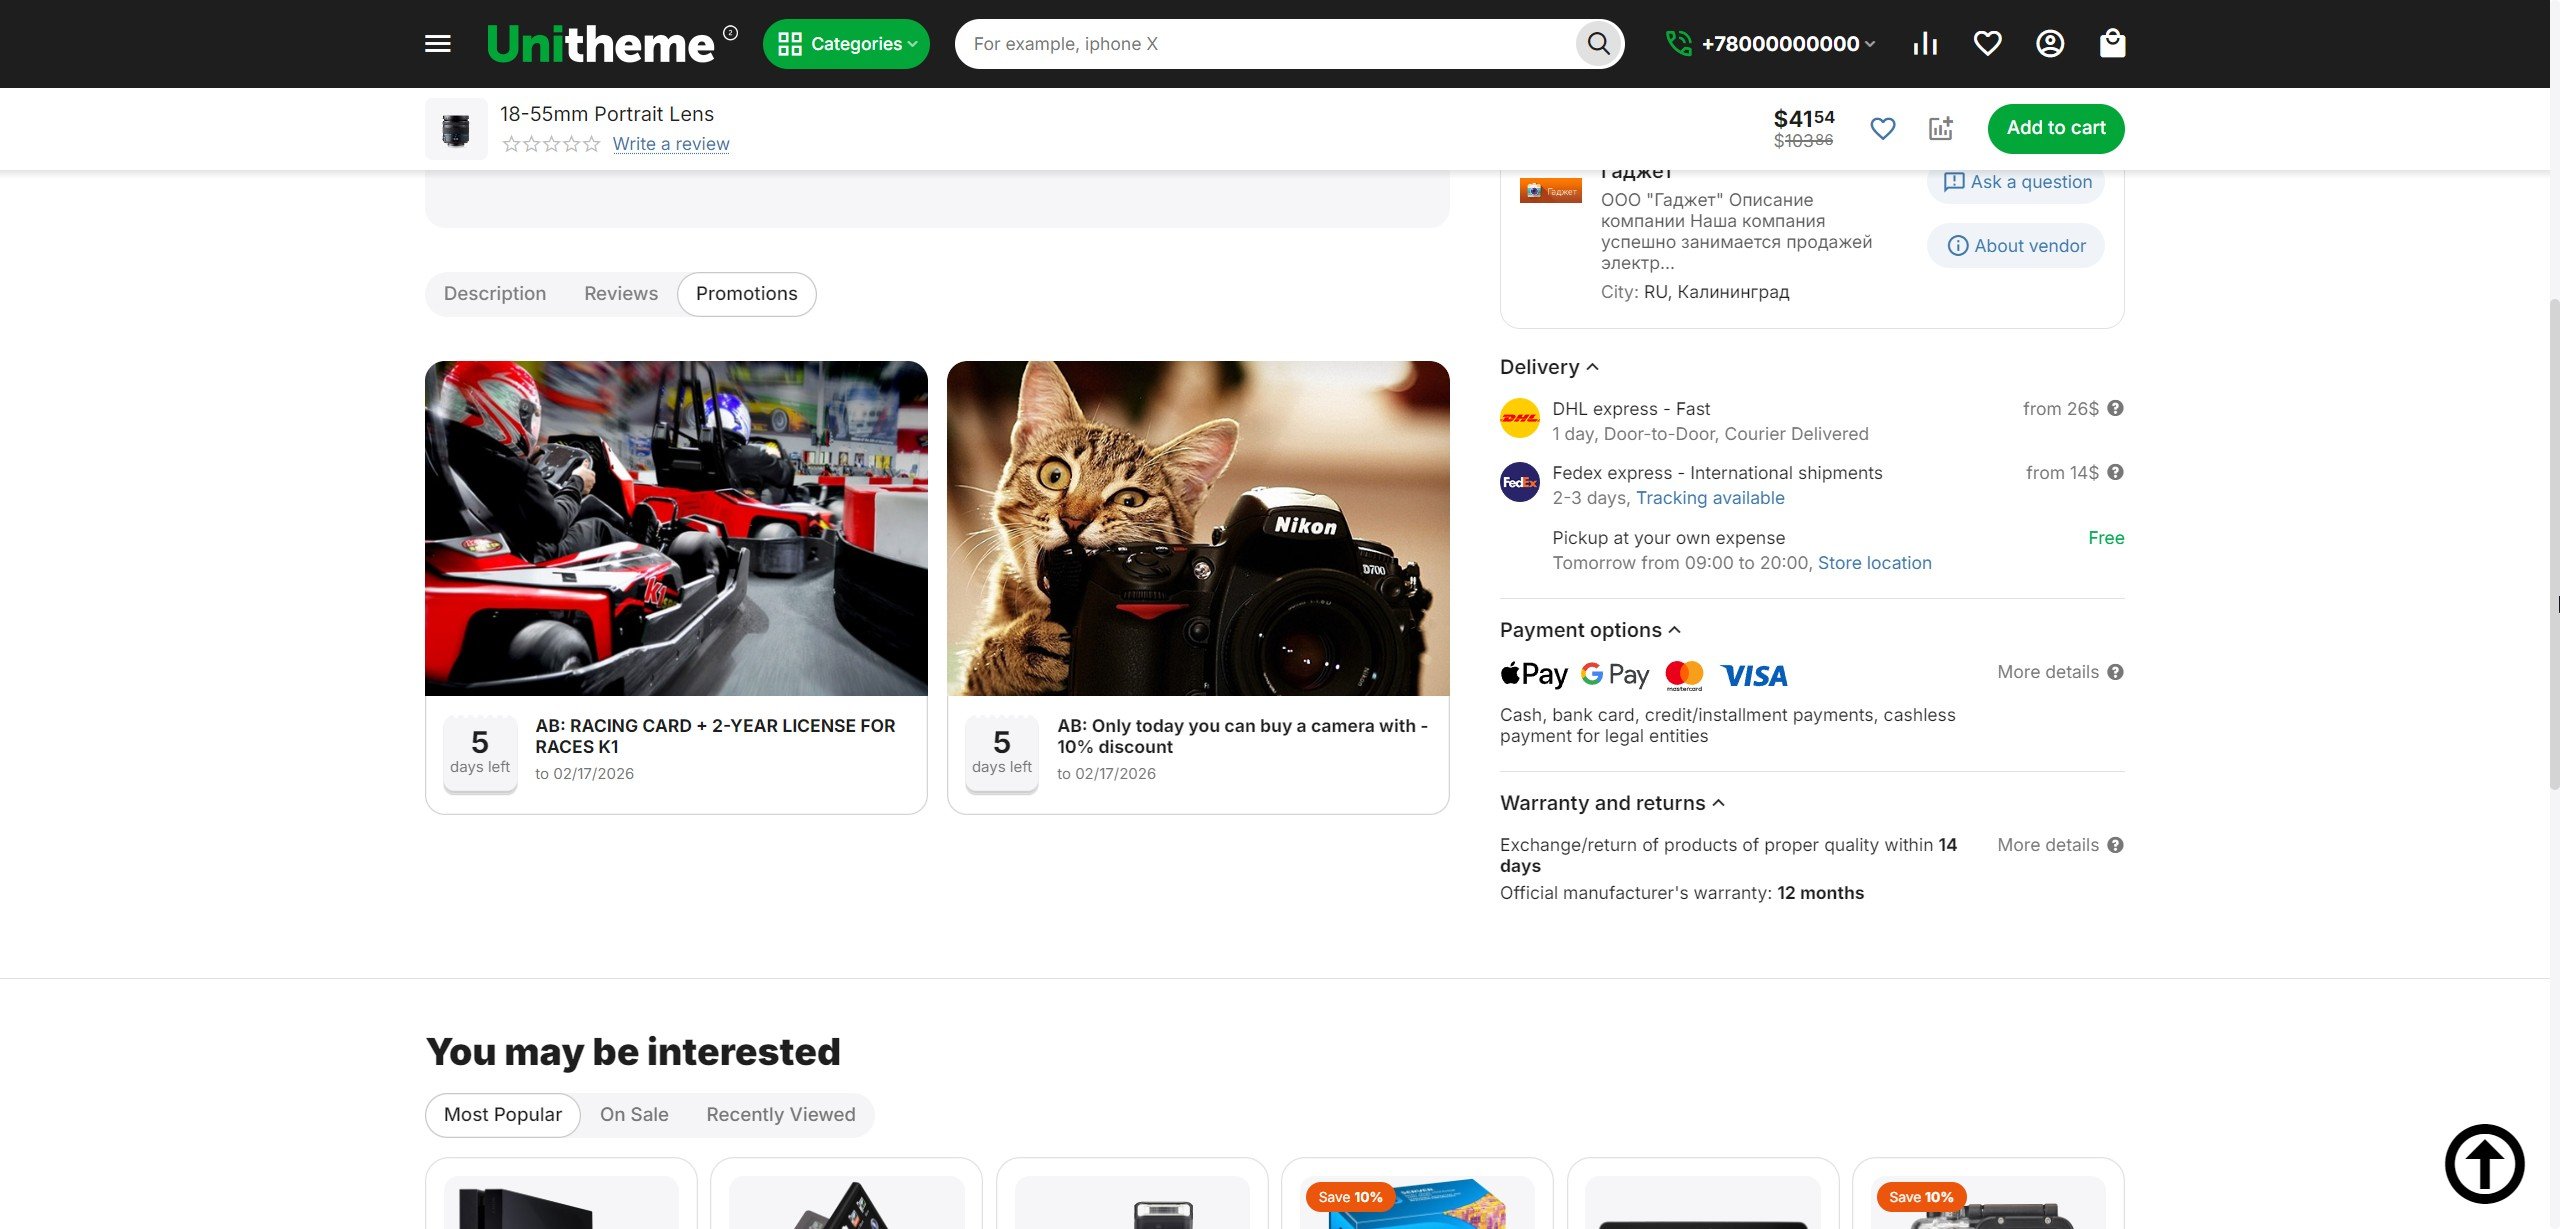Open comparison list bar-chart icon in header
This screenshot has width=2560, height=1229.
(1925, 44)
